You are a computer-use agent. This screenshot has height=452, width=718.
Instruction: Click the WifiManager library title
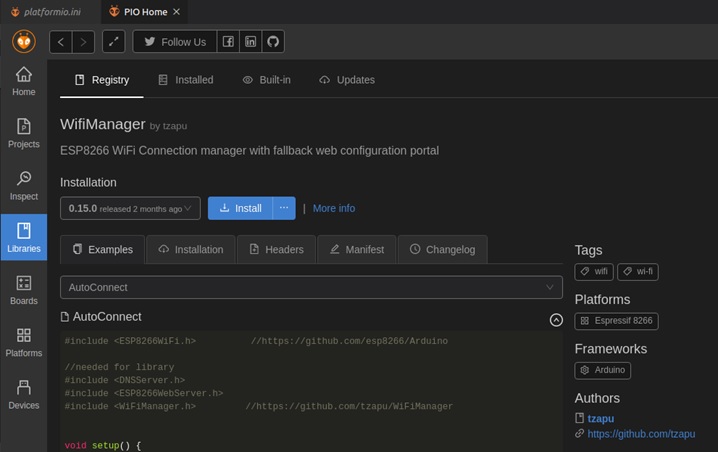click(x=103, y=124)
